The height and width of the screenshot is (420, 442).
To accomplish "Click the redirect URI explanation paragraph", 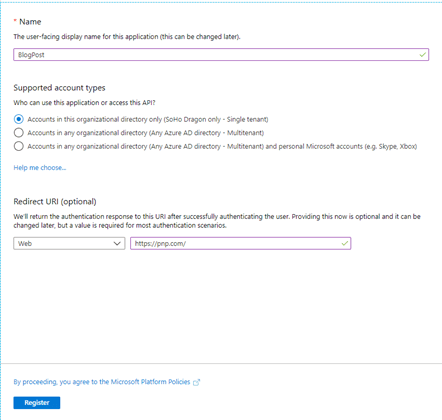I will coord(217,221).
